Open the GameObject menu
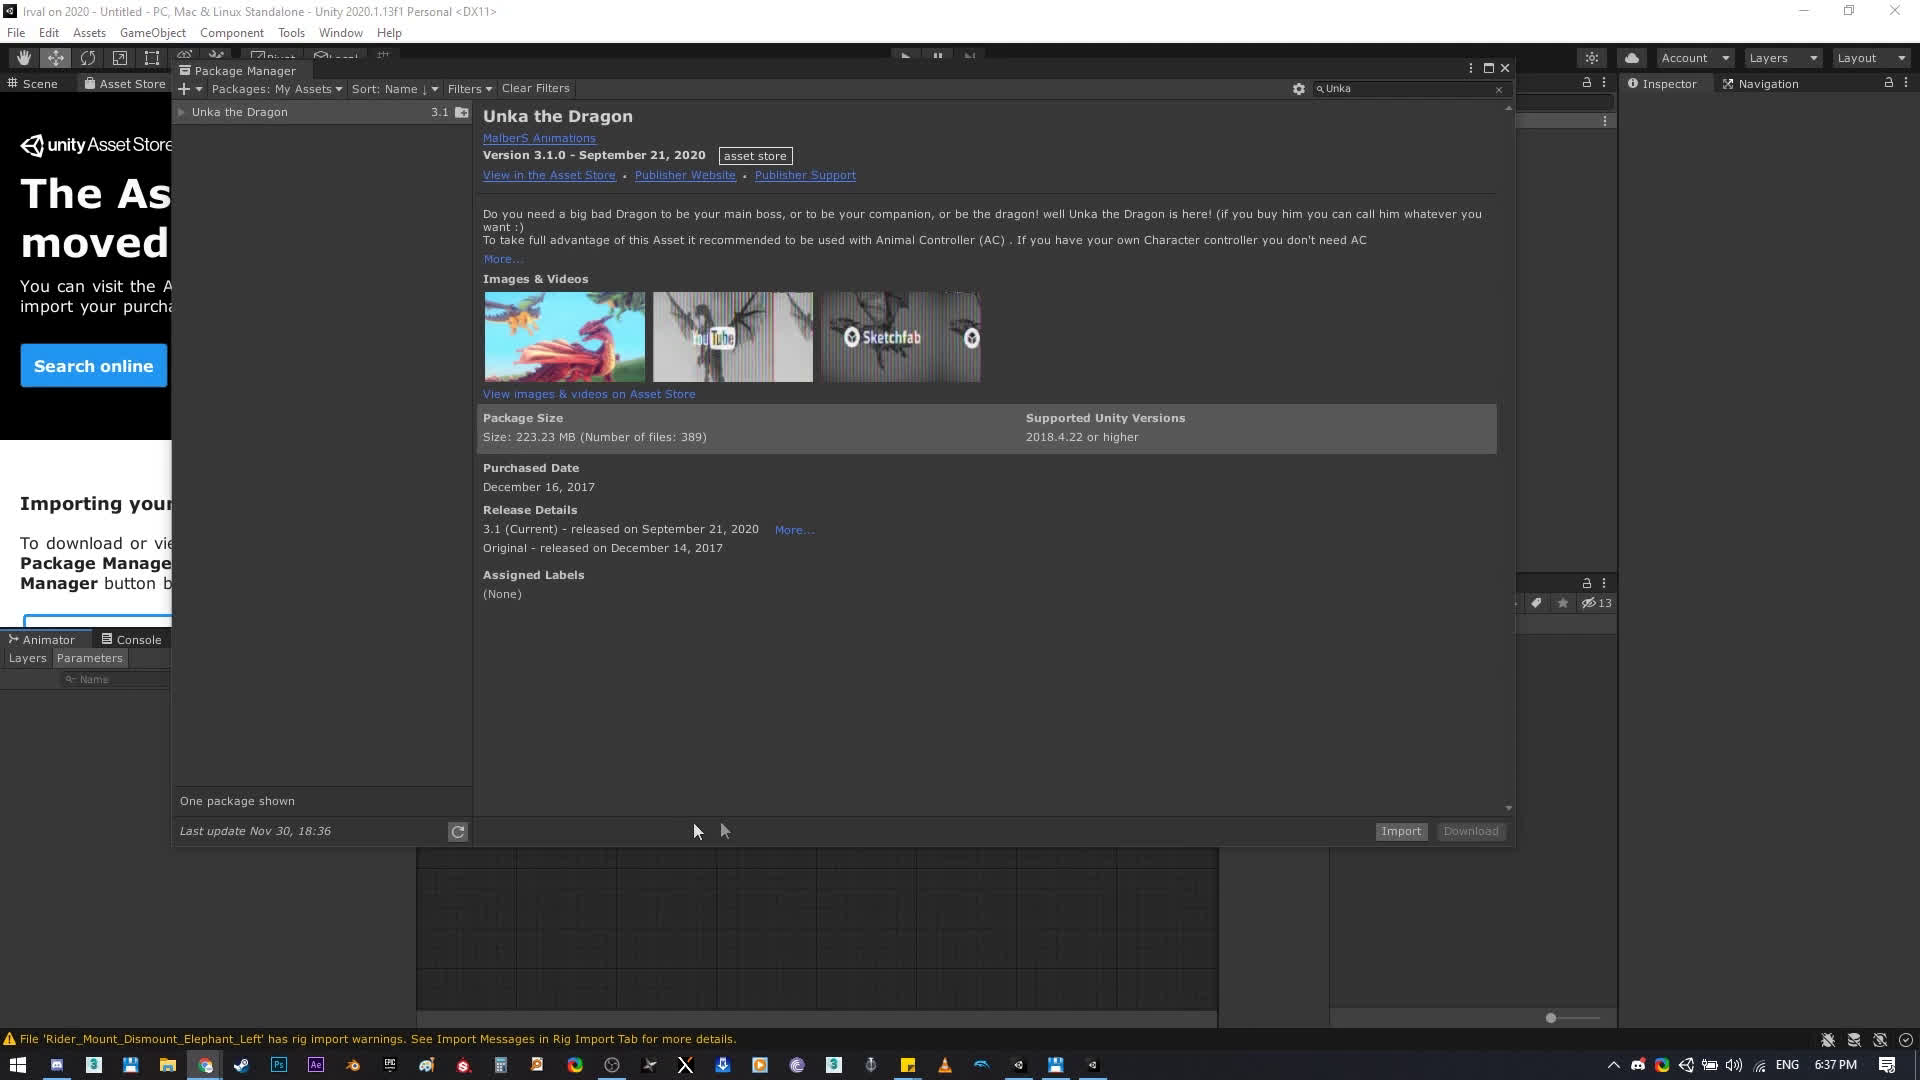Viewport: 1920px width, 1080px height. click(x=152, y=33)
